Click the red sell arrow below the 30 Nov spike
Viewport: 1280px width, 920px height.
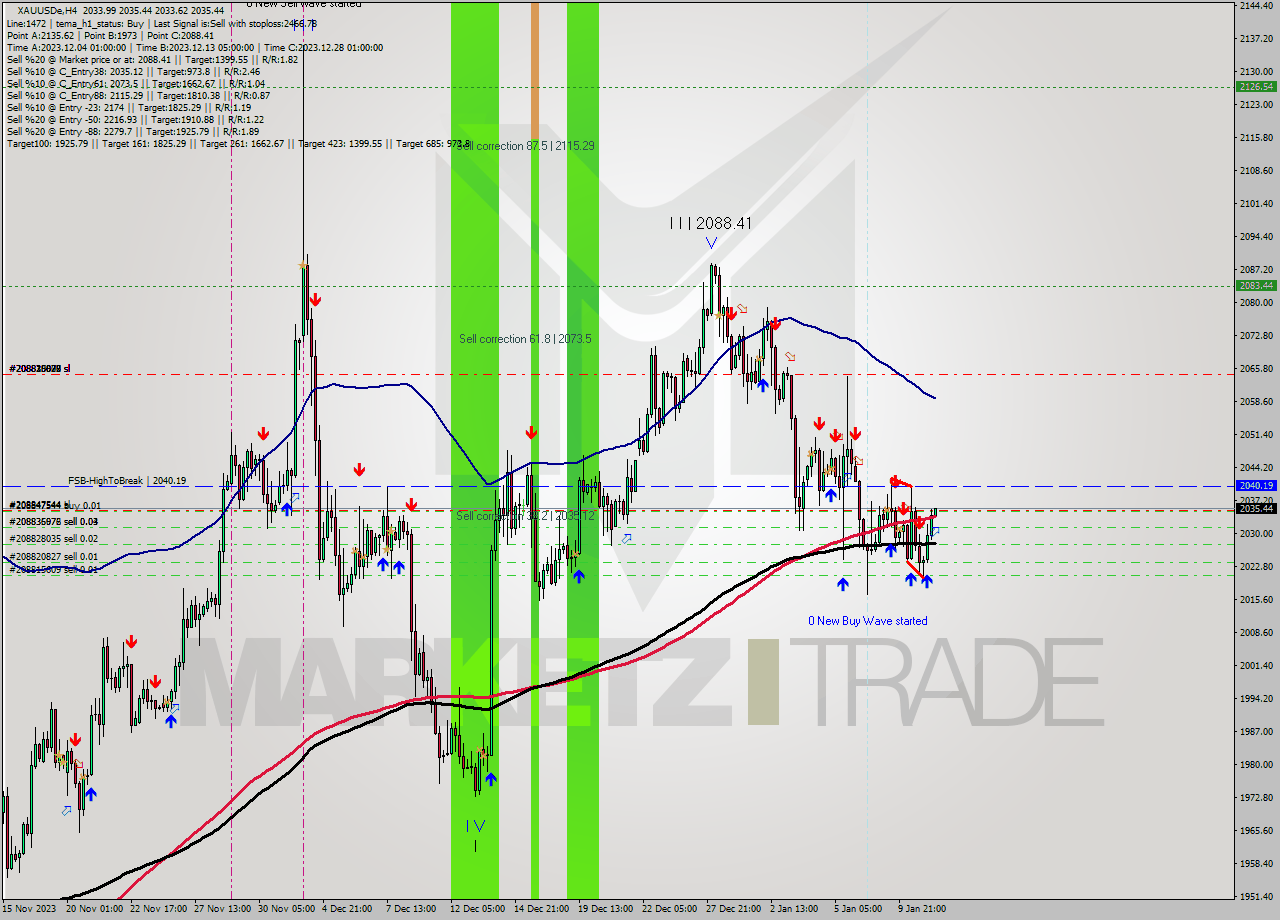click(315, 299)
